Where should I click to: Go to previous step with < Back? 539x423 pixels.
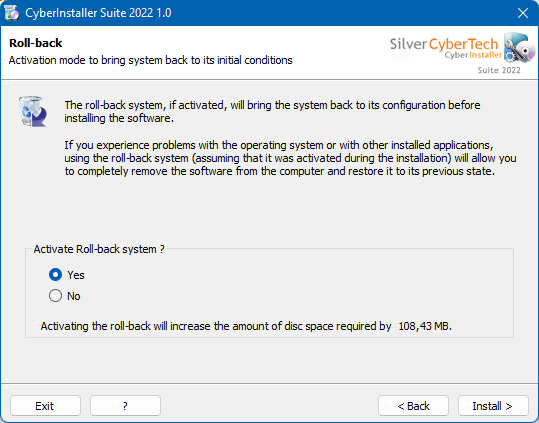coord(414,406)
